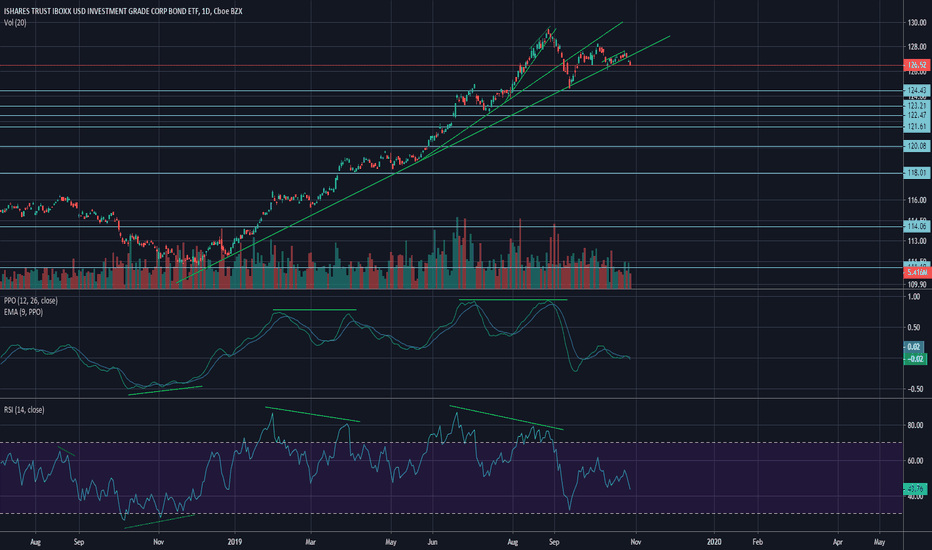932x550 pixels.
Task: Select the descending green line above RSI August peaks
Action: click(506, 417)
